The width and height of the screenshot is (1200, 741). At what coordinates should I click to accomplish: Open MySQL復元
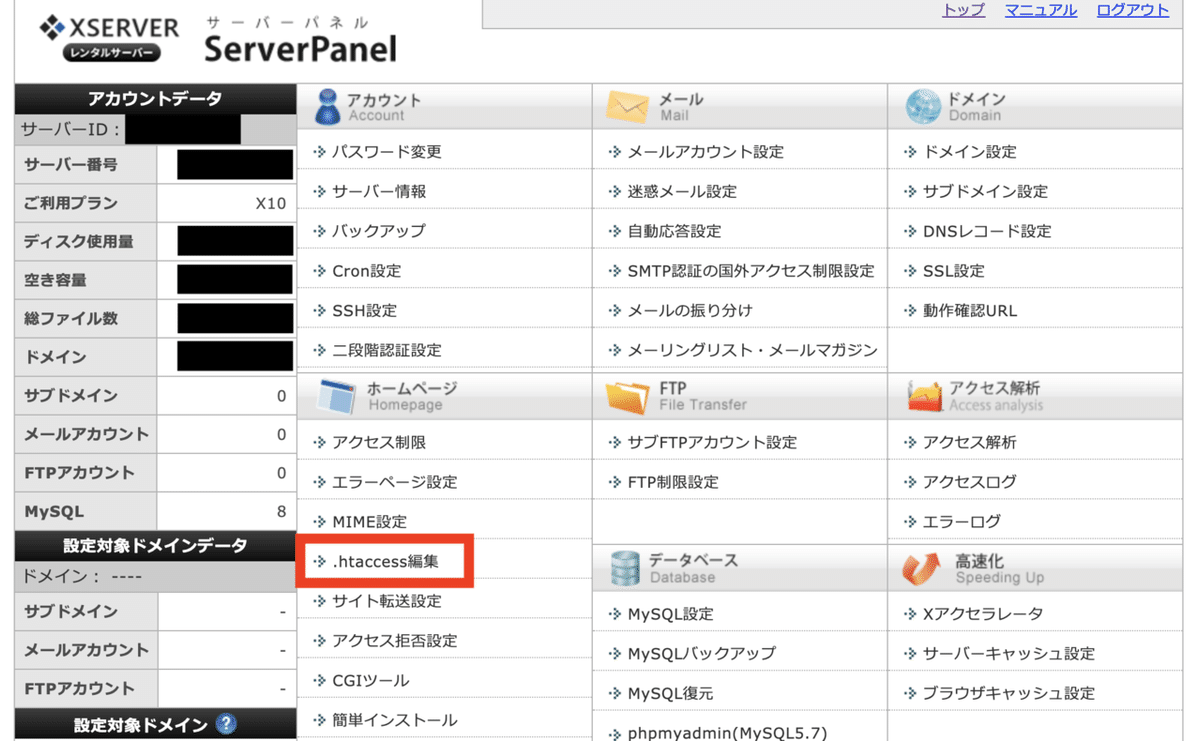click(671, 693)
